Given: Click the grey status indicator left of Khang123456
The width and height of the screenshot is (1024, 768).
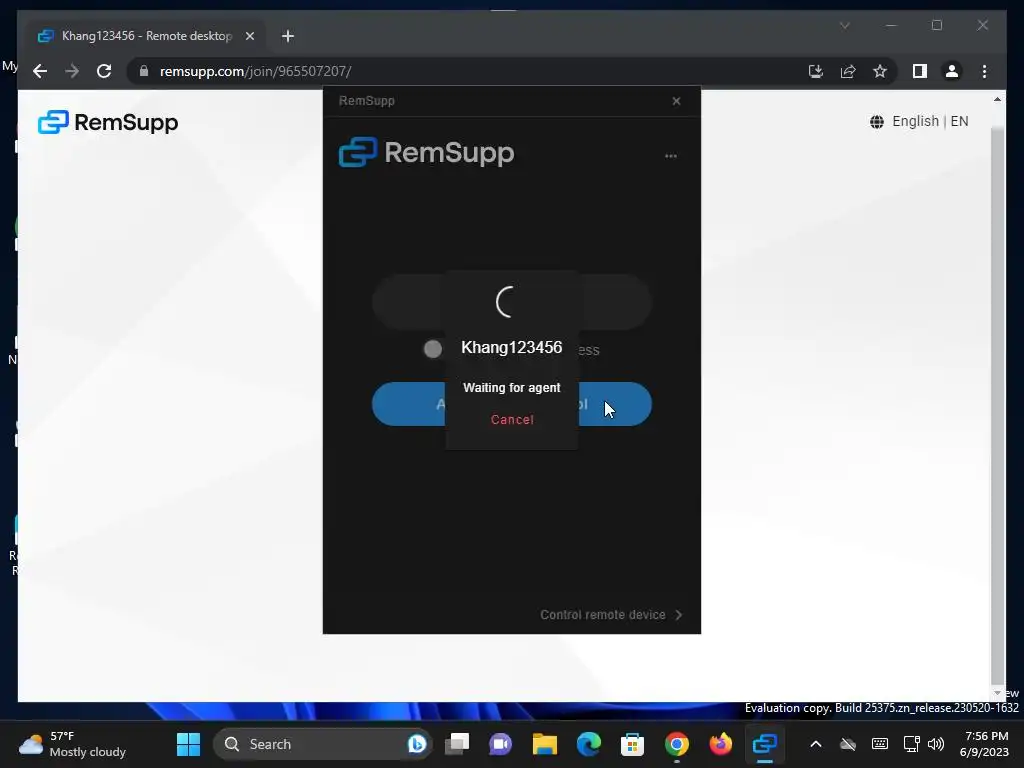Looking at the screenshot, I should [432, 349].
